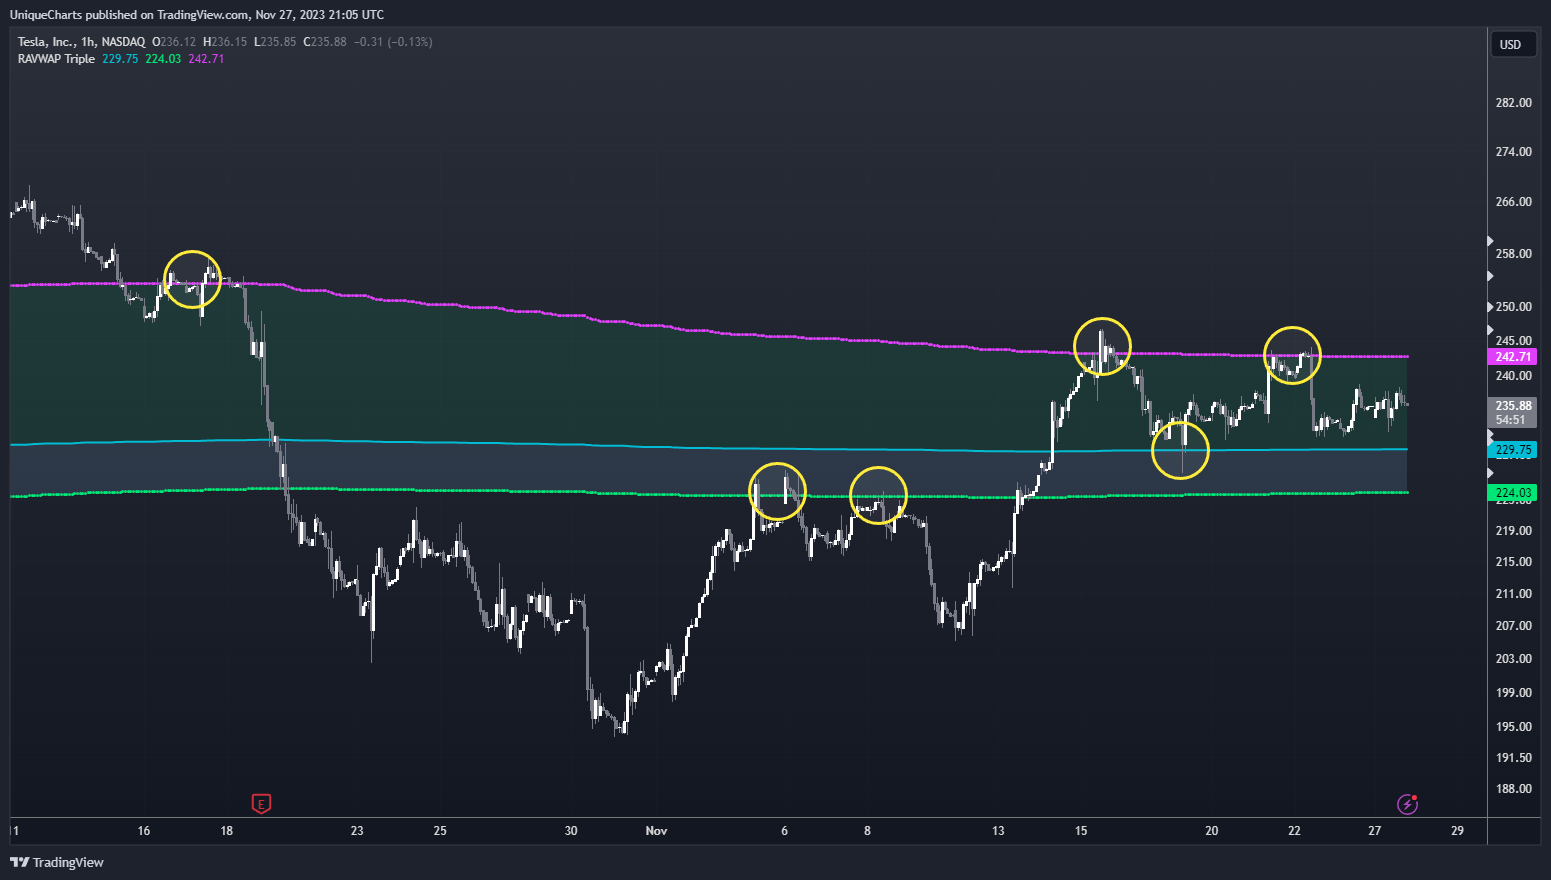Click the purple lightning bolt icon
The height and width of the screenshot is (880, 1551).
pos(1407,803)
